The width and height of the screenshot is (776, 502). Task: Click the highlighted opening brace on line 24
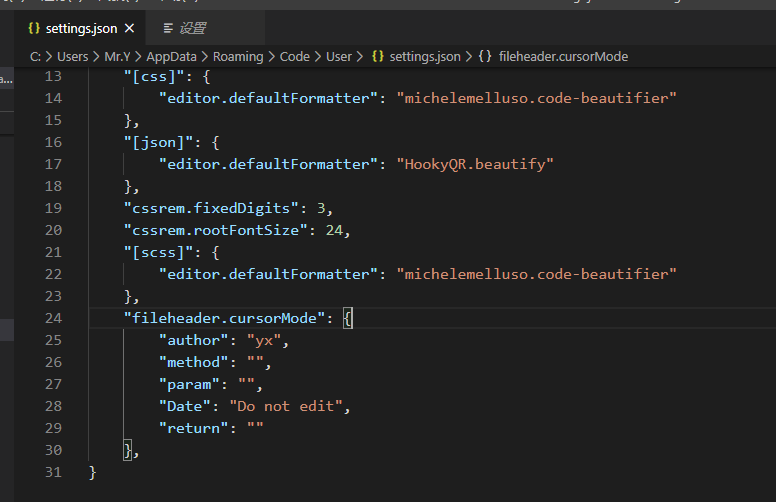point(348,318)
